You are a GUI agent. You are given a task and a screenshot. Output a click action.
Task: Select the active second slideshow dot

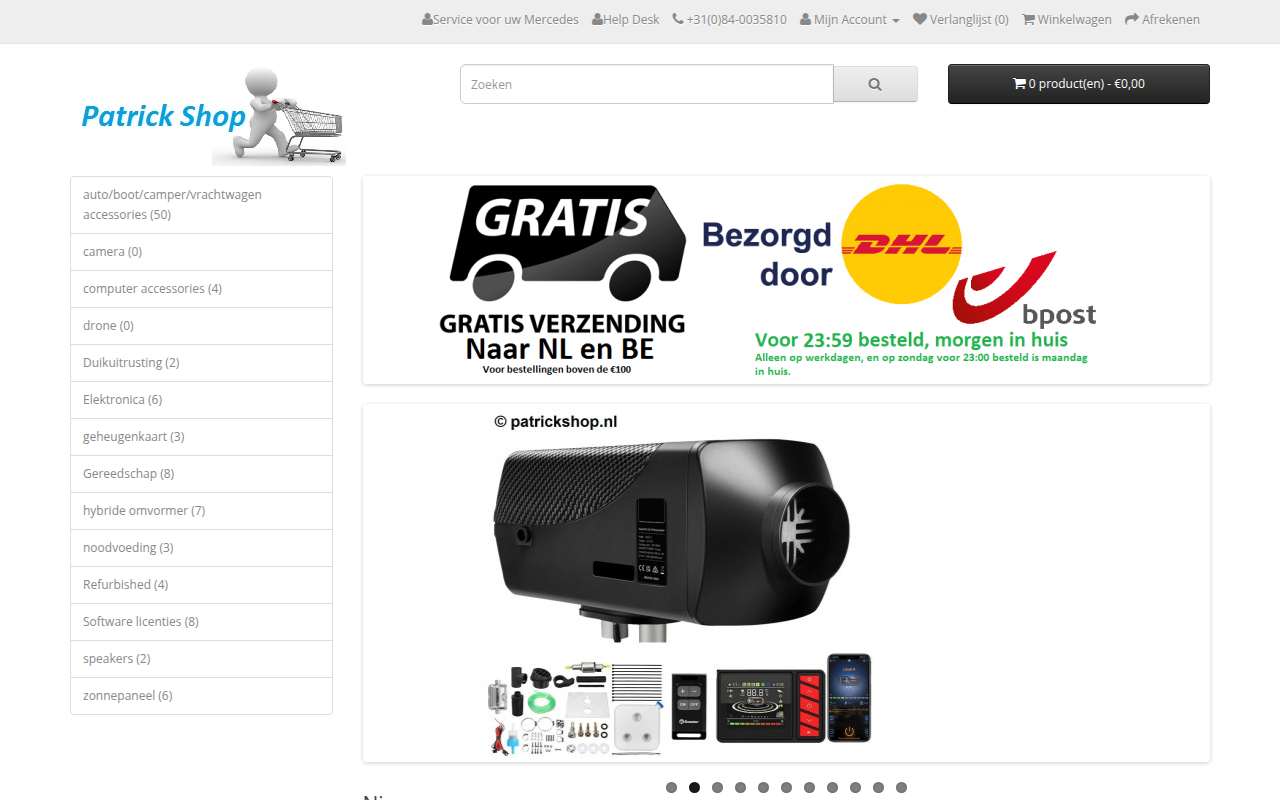tap(694, 788)
